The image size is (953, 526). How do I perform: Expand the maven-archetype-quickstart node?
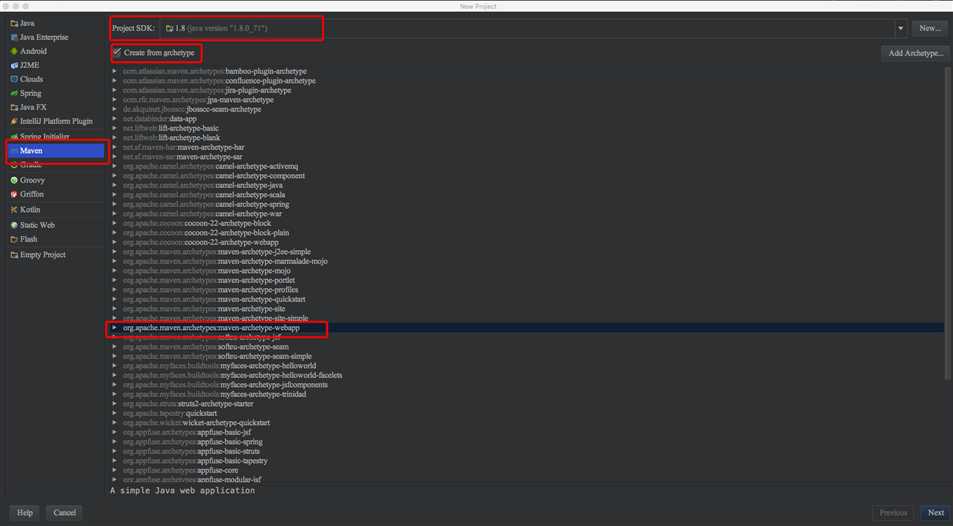(114, 299)
